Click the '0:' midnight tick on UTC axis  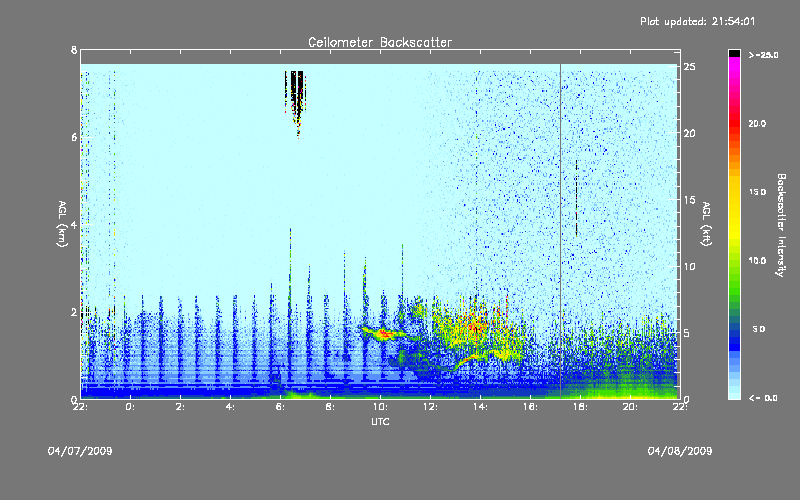131,407
